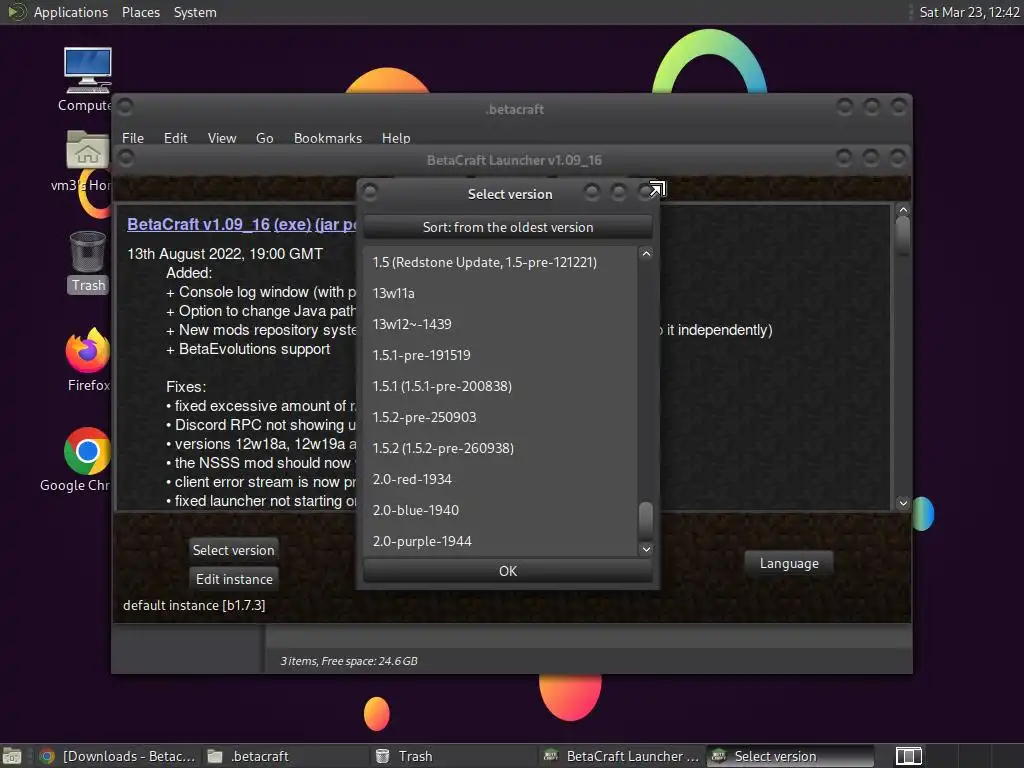
Task: Switch to Select version taskbar entry
Action: click(x=790, y=756)
